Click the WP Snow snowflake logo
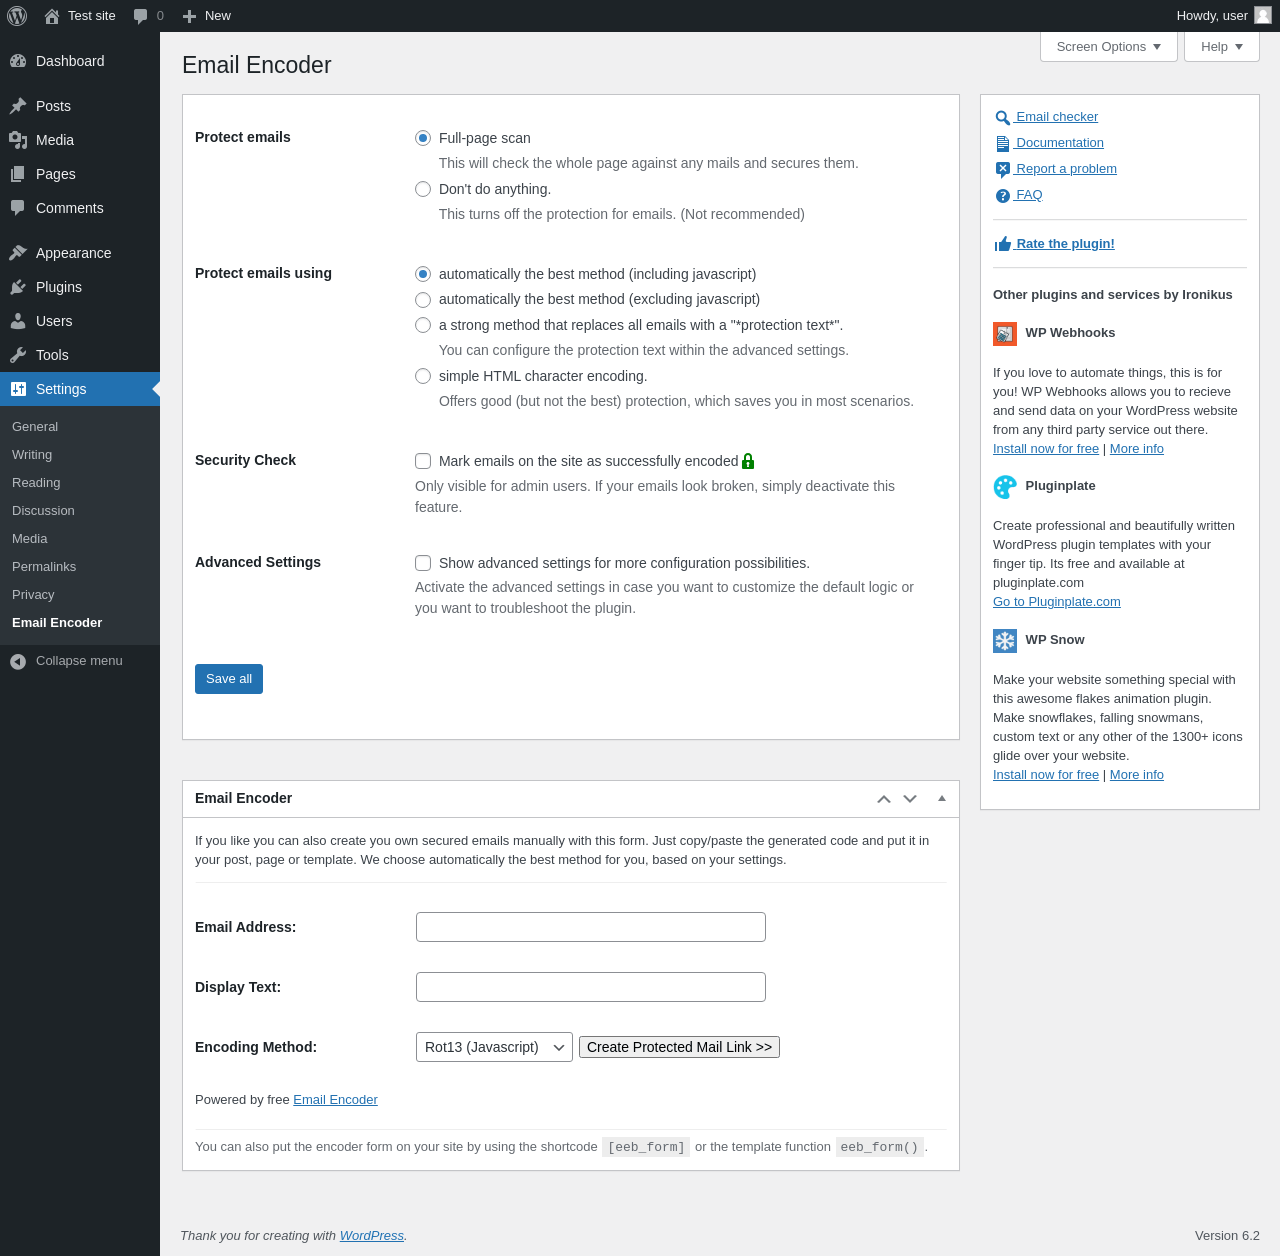The width and height of the screenshot is (1280, 1256). coord(1005,641)
